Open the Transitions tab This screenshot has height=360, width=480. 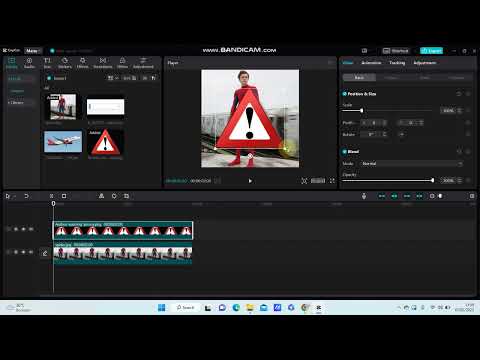[103, 63]
